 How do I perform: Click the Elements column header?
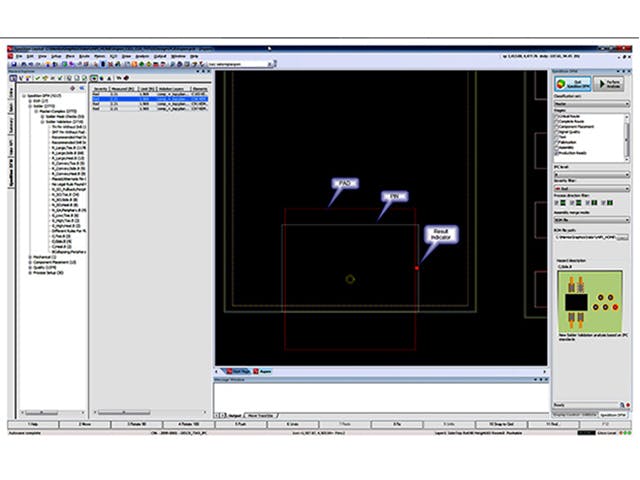click(x=200, y=89)
